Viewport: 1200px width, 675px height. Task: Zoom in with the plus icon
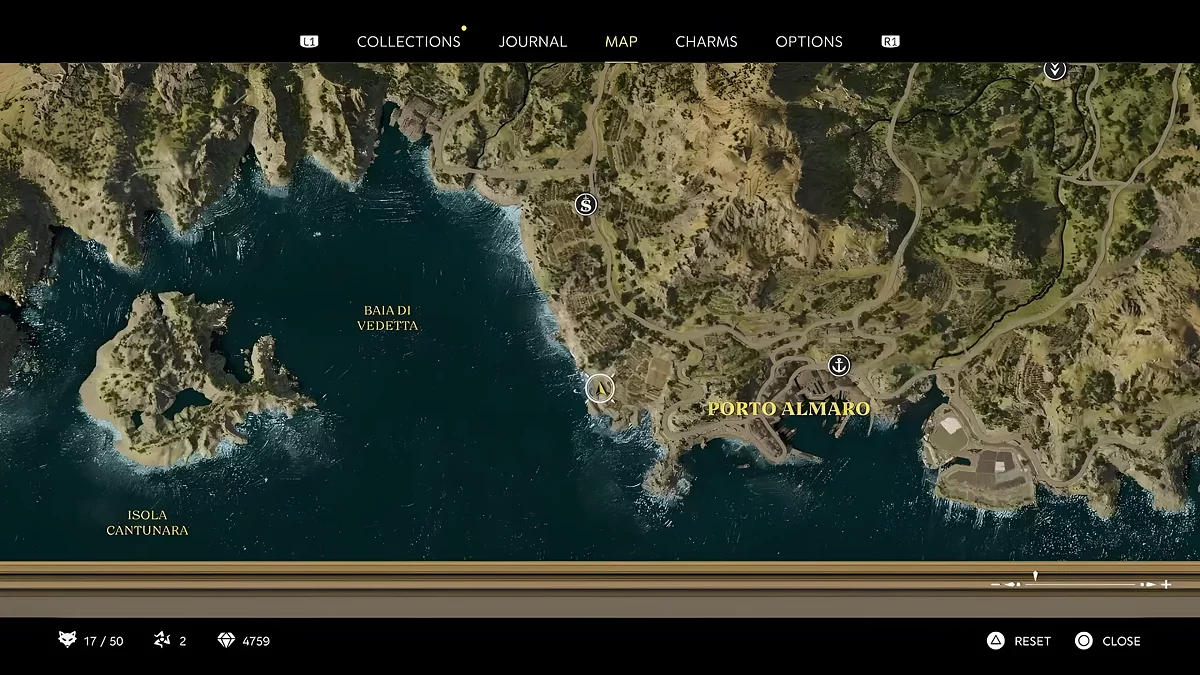[1166, 584]
